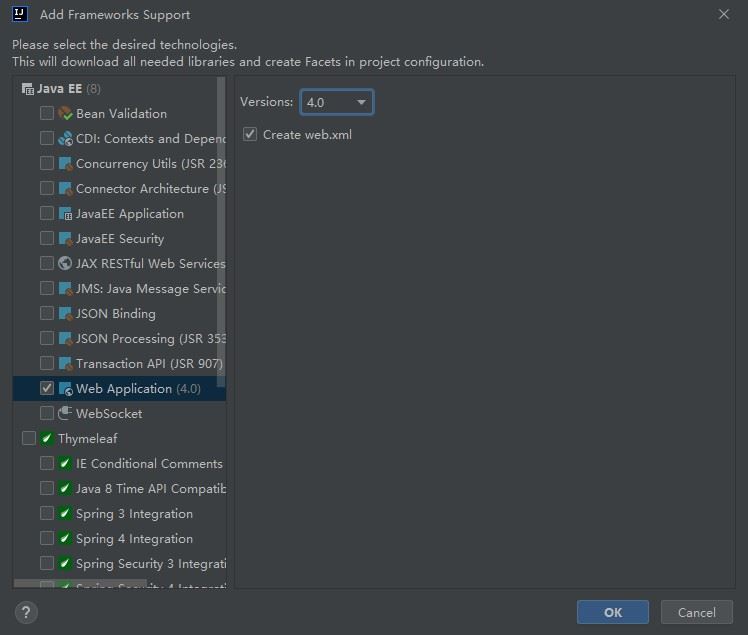Click the Java EE group icon
The width and height of the screenshot is (748, 635).
click(28, 89)
